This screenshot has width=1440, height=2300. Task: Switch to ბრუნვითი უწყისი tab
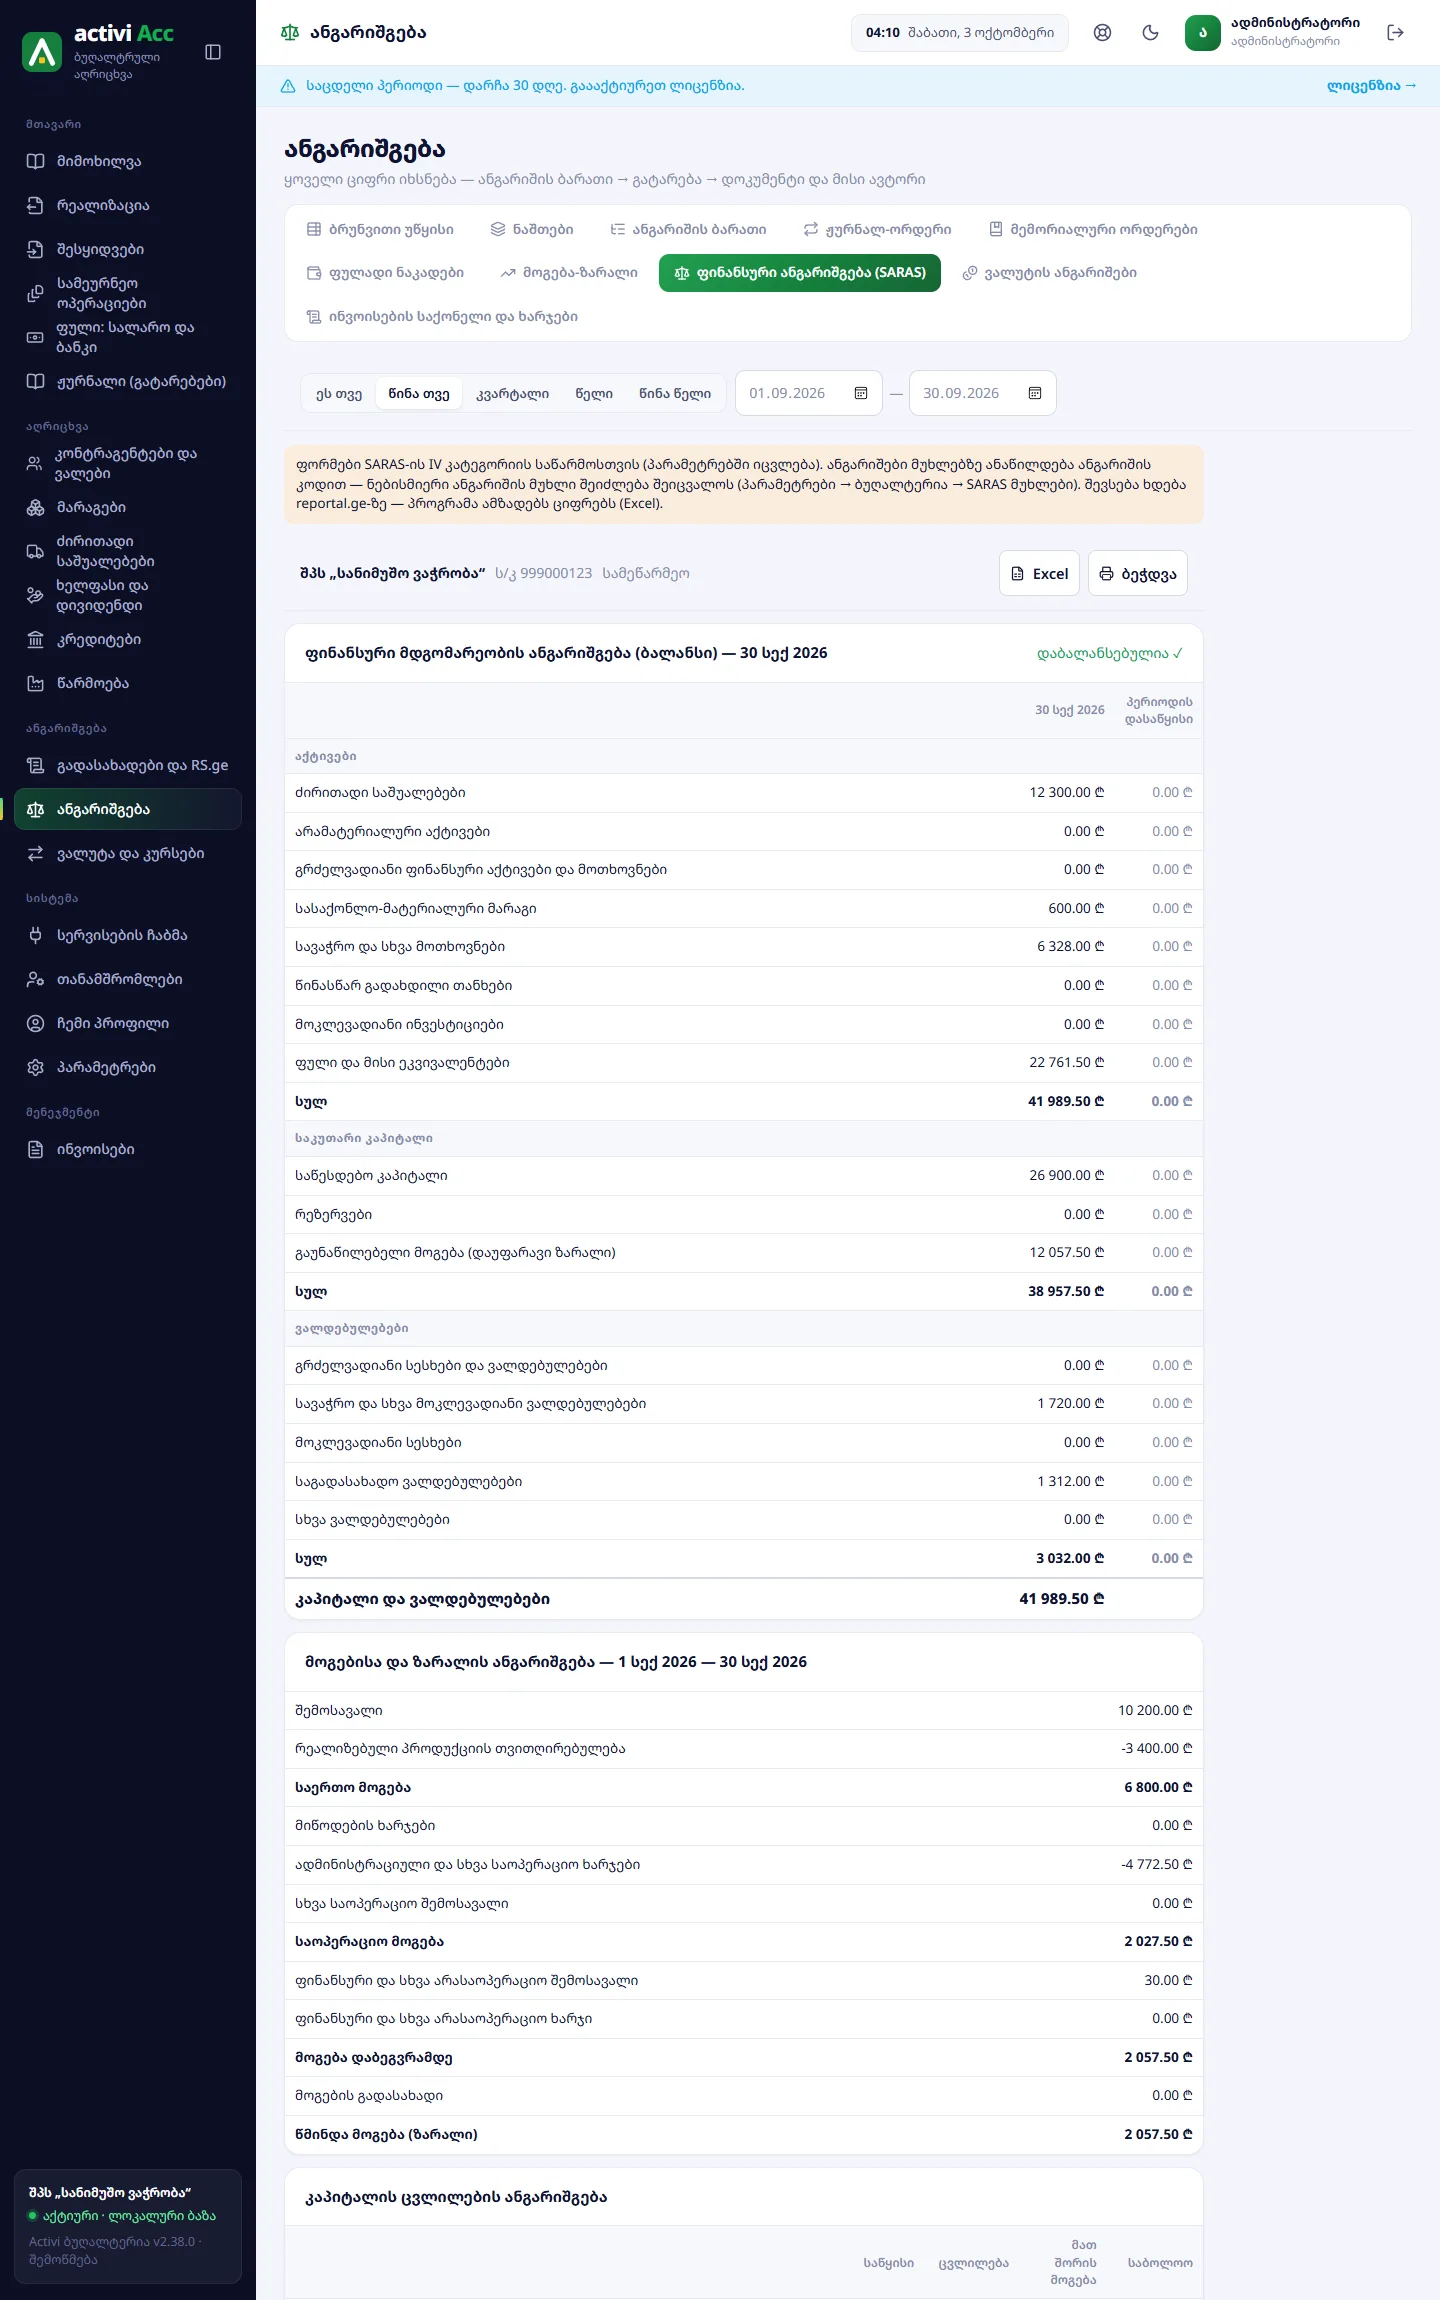pyautogui.click(x=380, y=229)
